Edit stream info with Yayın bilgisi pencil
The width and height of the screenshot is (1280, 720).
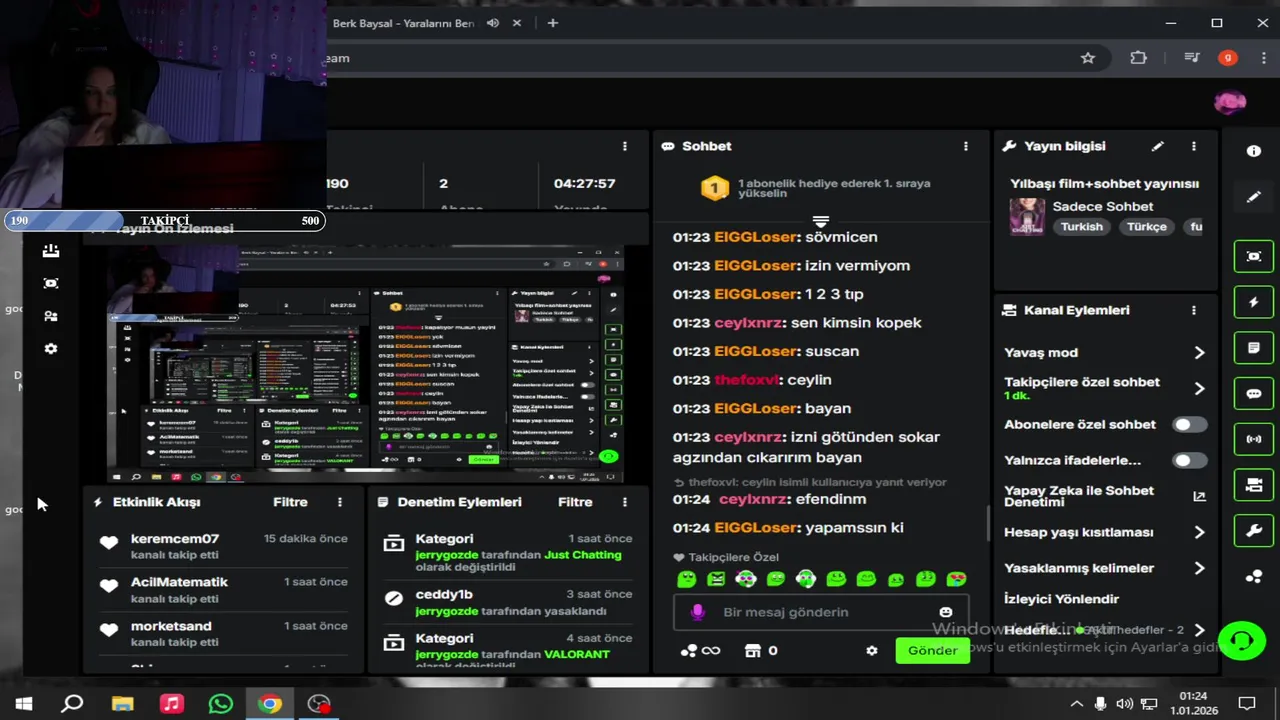point(1157,146)
